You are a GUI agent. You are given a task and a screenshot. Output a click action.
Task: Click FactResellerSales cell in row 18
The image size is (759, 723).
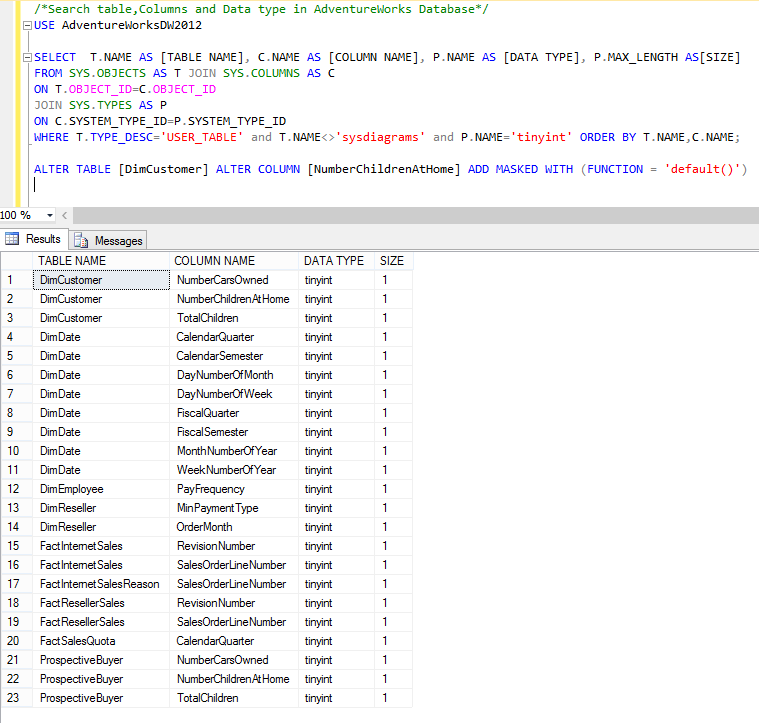tap(101, 603)
